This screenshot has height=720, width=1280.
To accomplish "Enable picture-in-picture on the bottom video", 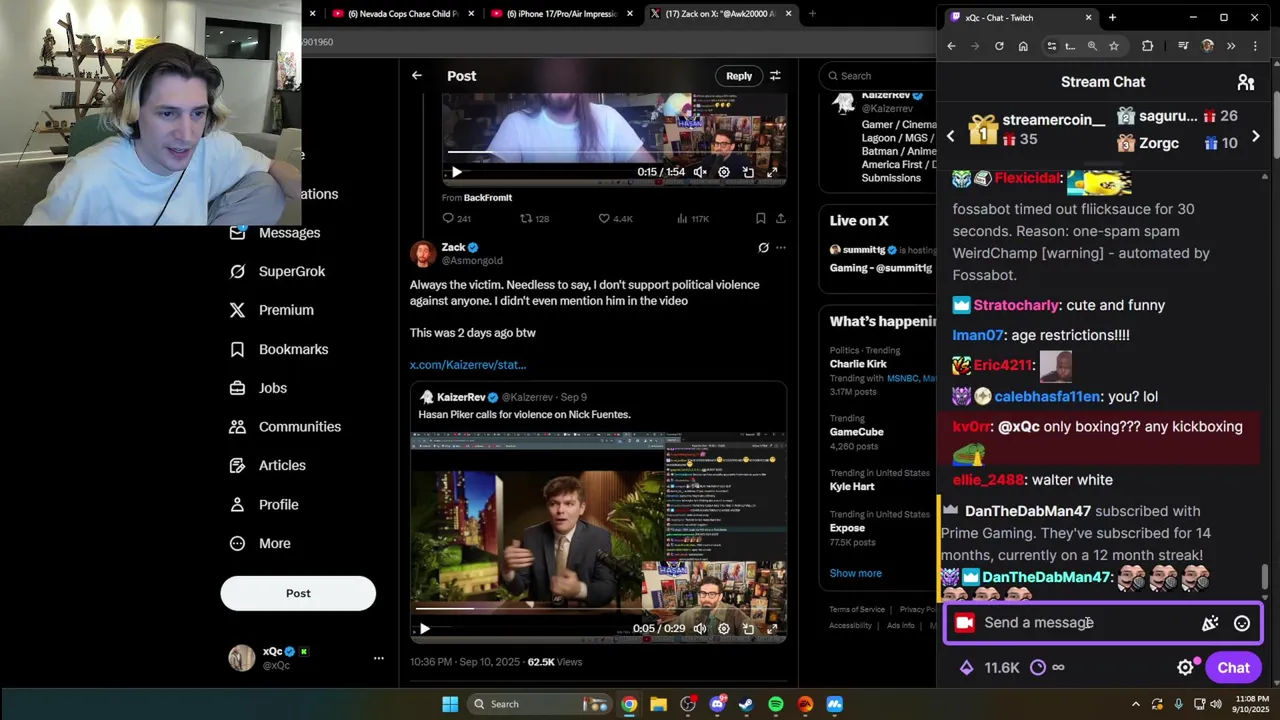I will pos(748,629).
